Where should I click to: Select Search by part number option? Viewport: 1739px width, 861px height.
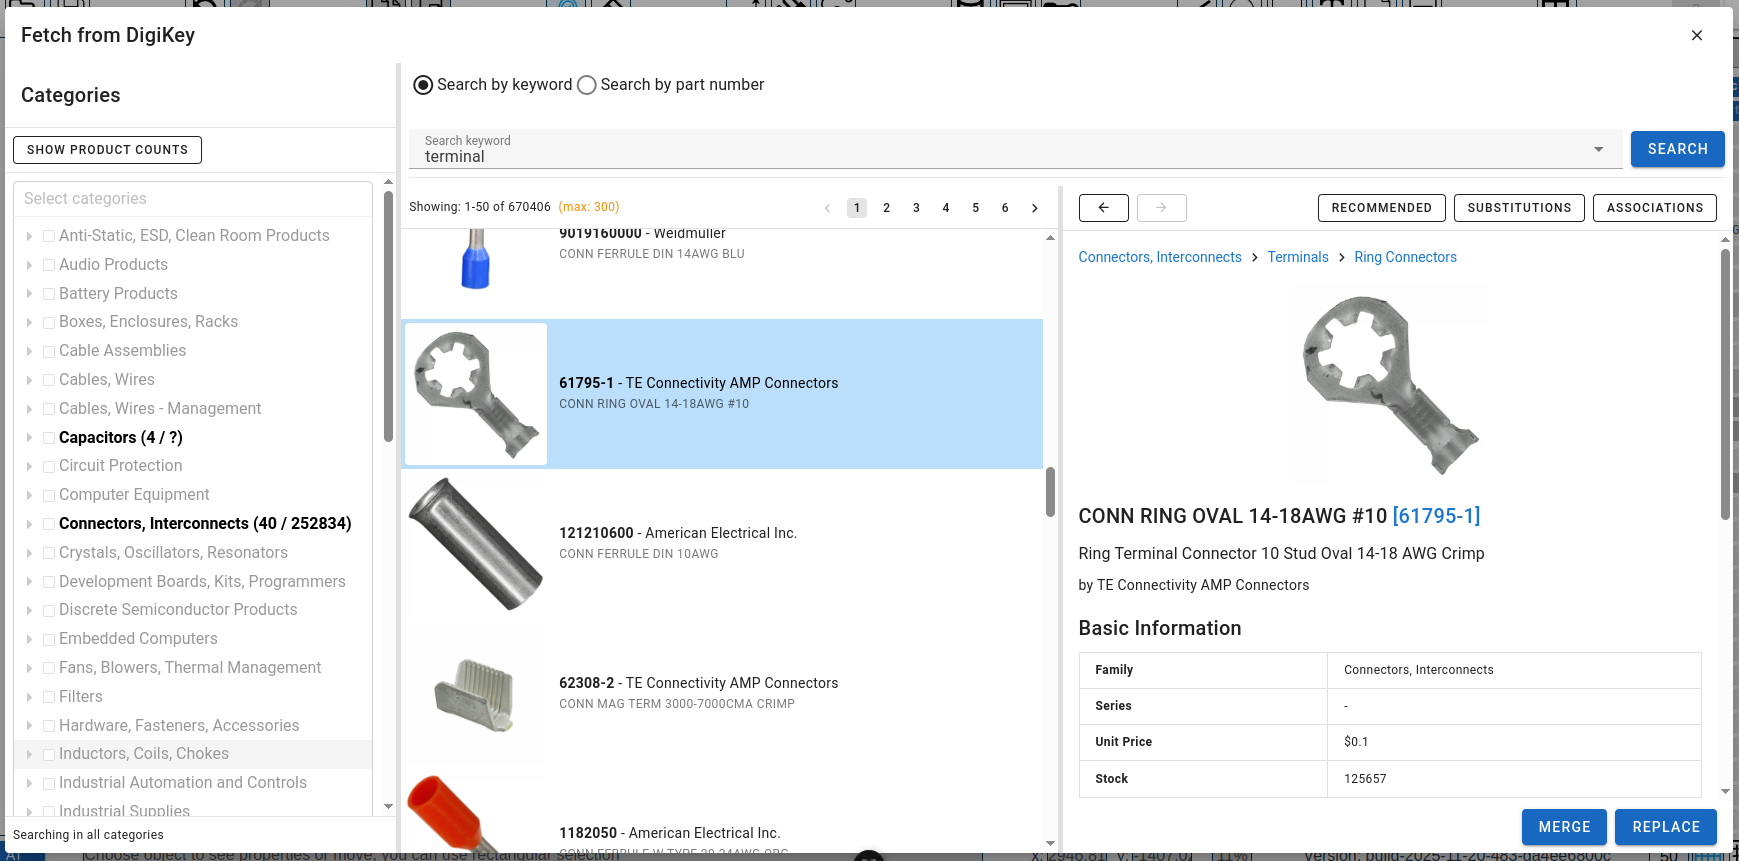(587, 85)
